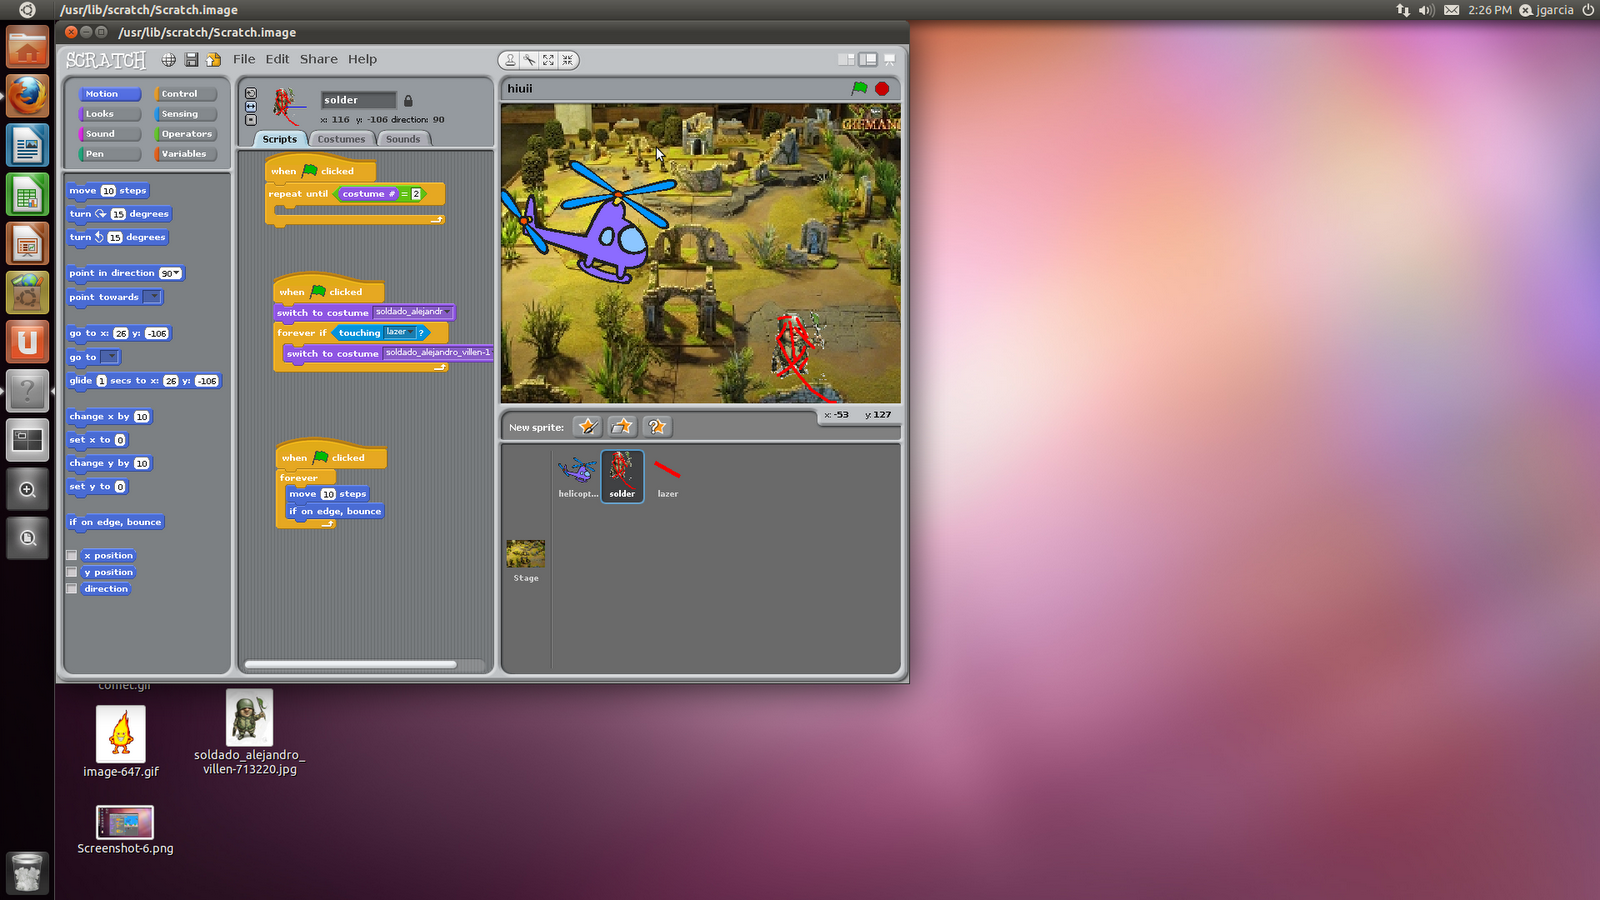
Task: Open Ubuntu One from launcher
Action: pyautogui.click(x=27, y=342)
